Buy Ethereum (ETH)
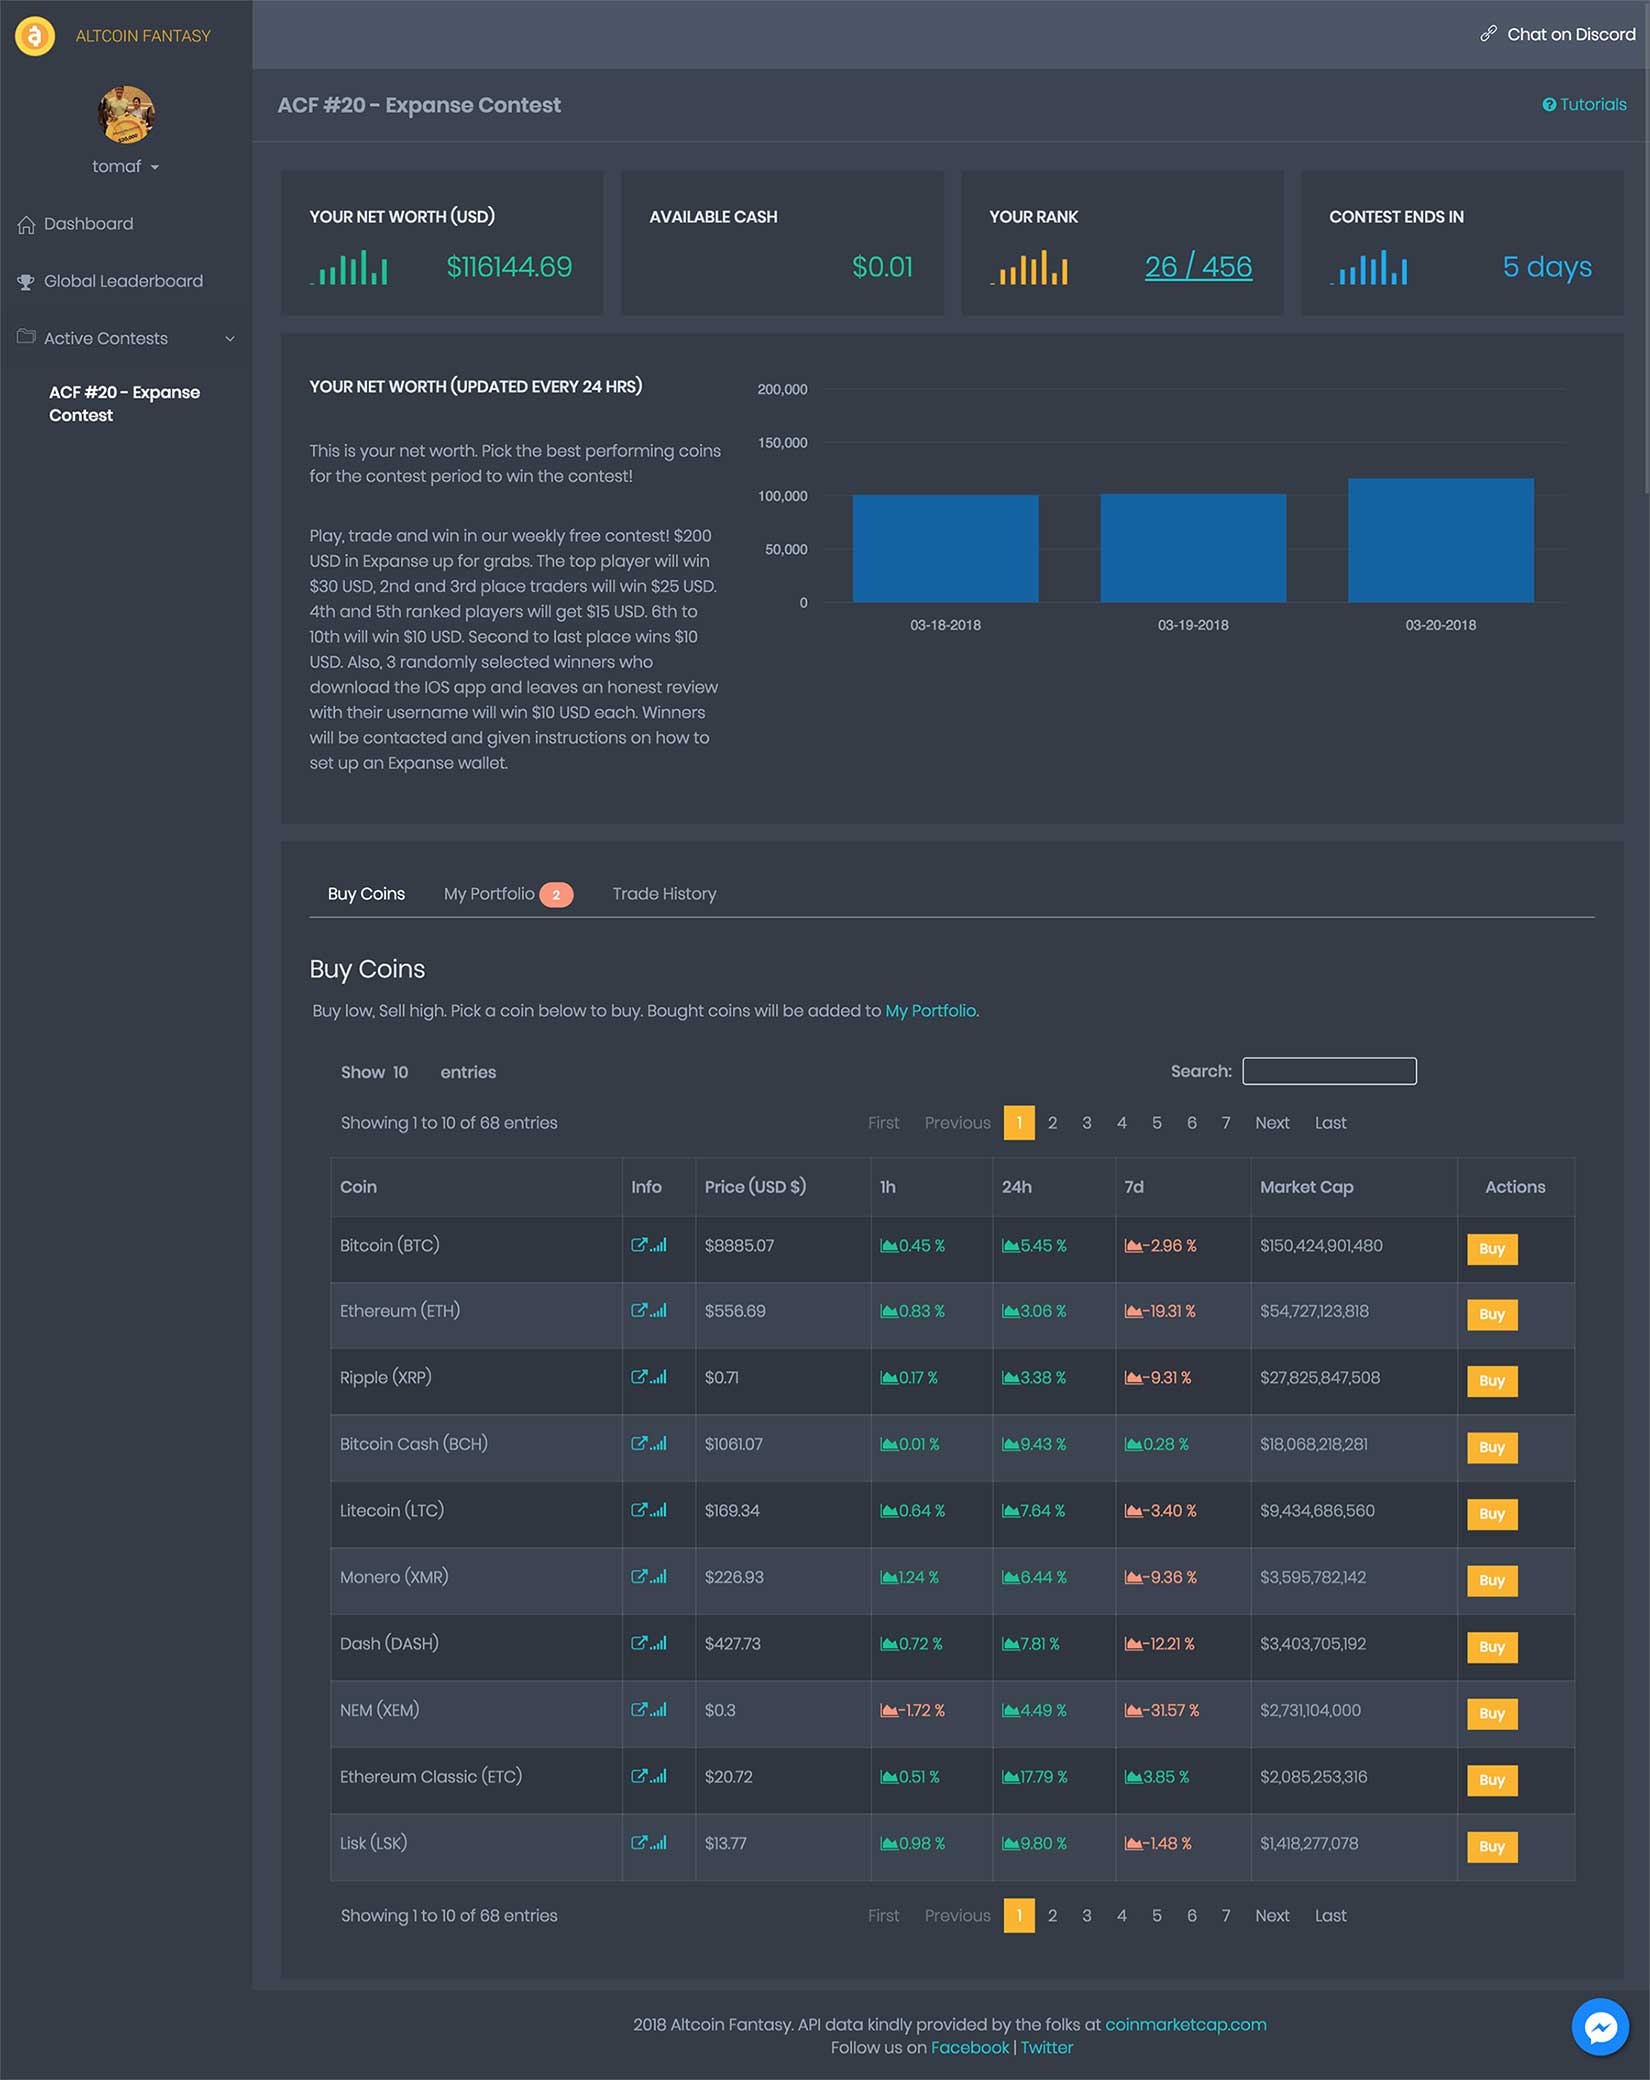 point(1492,1315)
